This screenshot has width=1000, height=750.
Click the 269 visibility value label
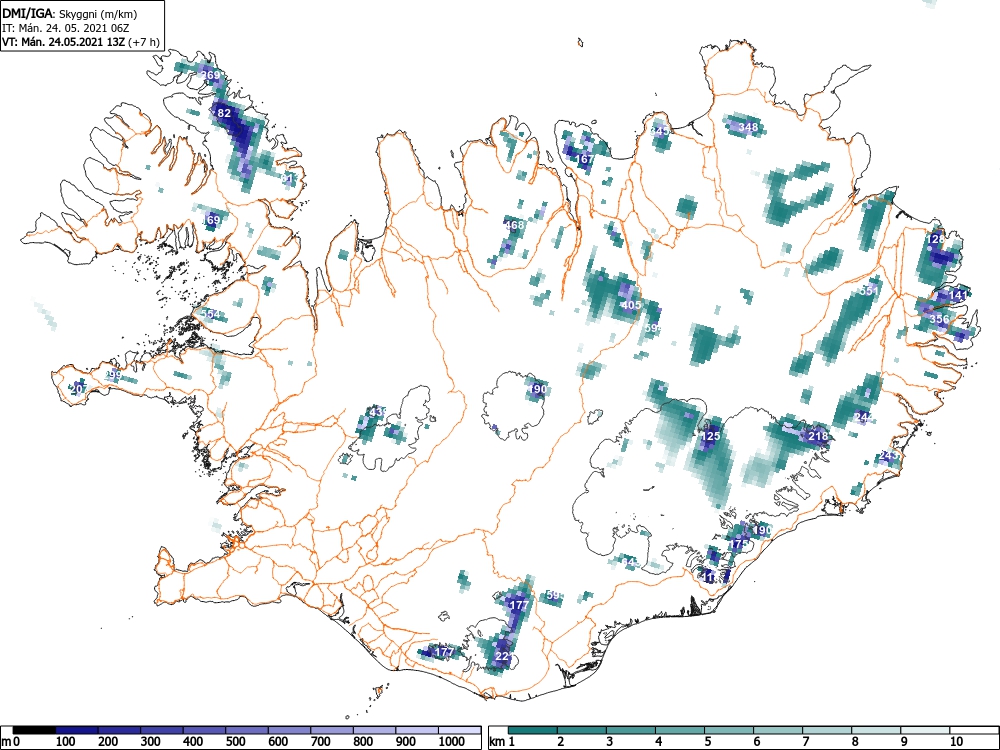(x=210, y=75)
